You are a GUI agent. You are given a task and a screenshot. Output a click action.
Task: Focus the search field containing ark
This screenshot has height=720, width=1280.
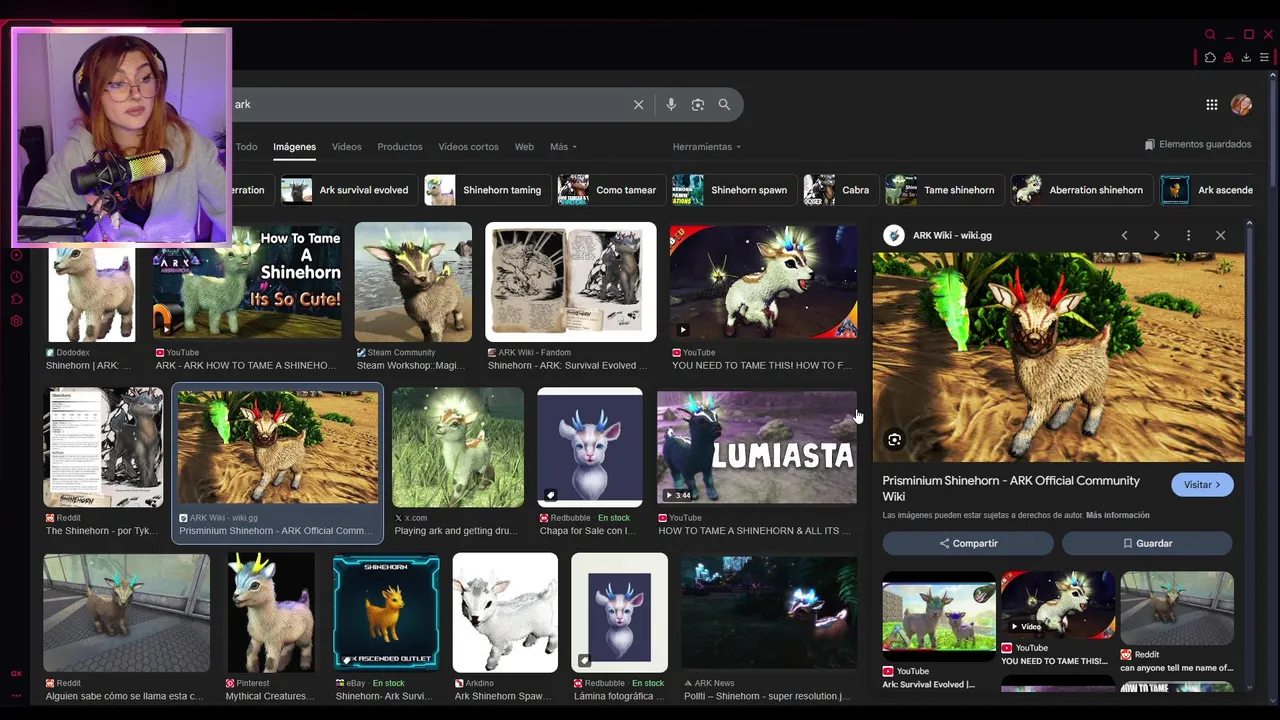[x=430, y=105]
